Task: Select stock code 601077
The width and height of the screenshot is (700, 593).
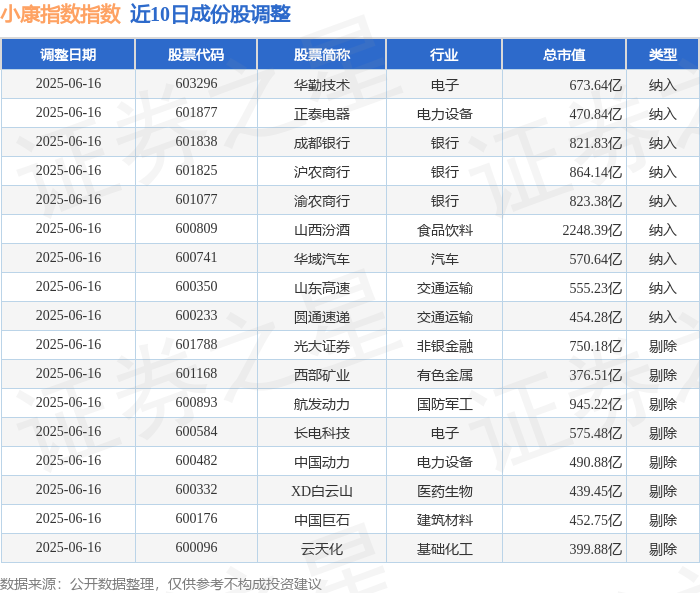Action: click(x=196, y=200)
